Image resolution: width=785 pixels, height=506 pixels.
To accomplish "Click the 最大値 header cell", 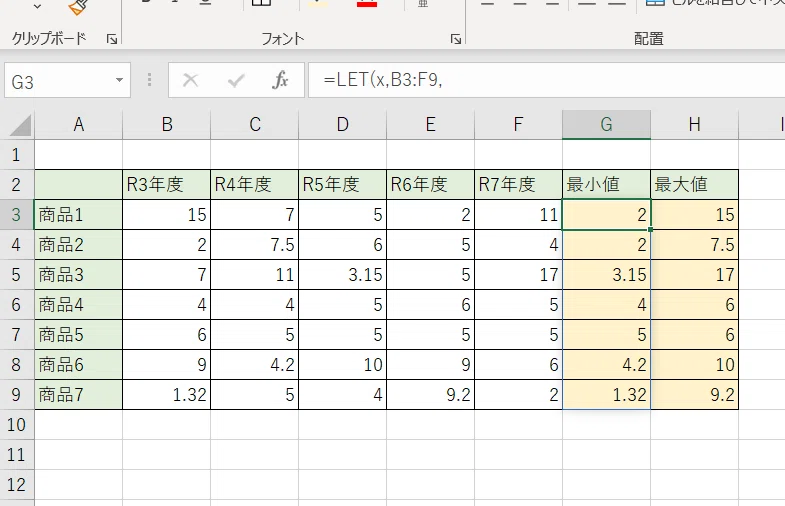I will point(695,185).
